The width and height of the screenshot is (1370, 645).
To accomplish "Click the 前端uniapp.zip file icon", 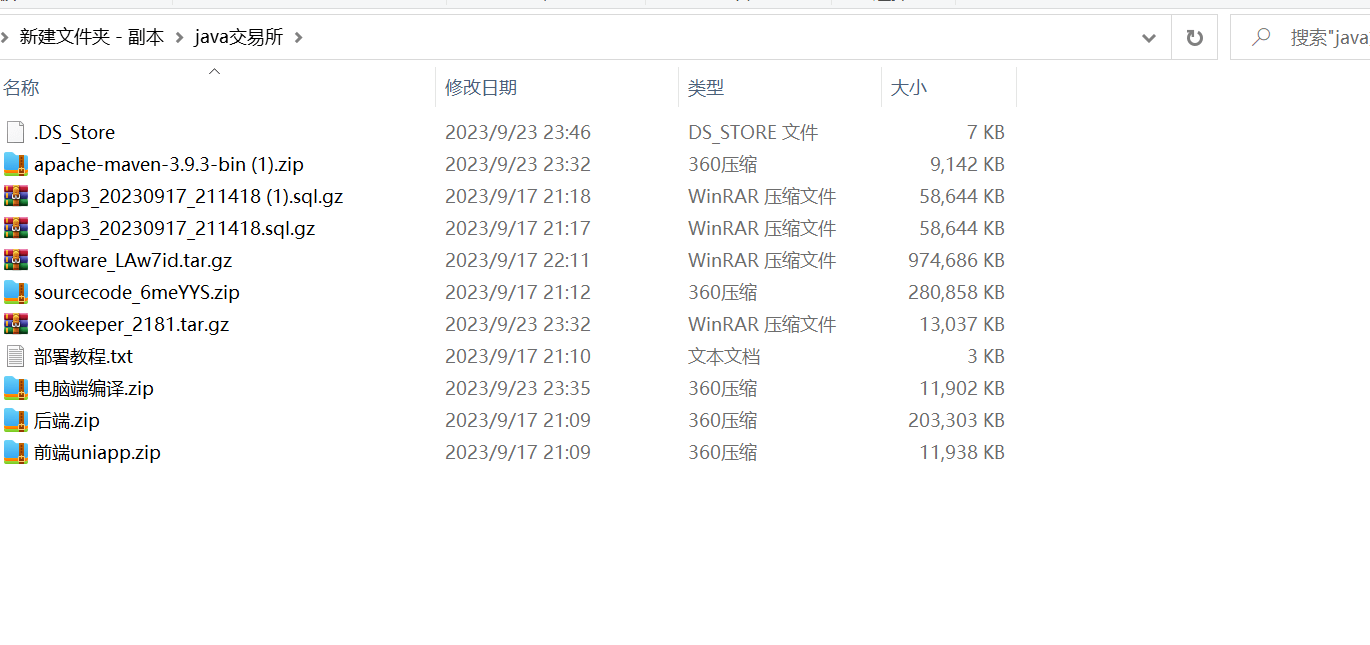I will [x=15, y=452].
